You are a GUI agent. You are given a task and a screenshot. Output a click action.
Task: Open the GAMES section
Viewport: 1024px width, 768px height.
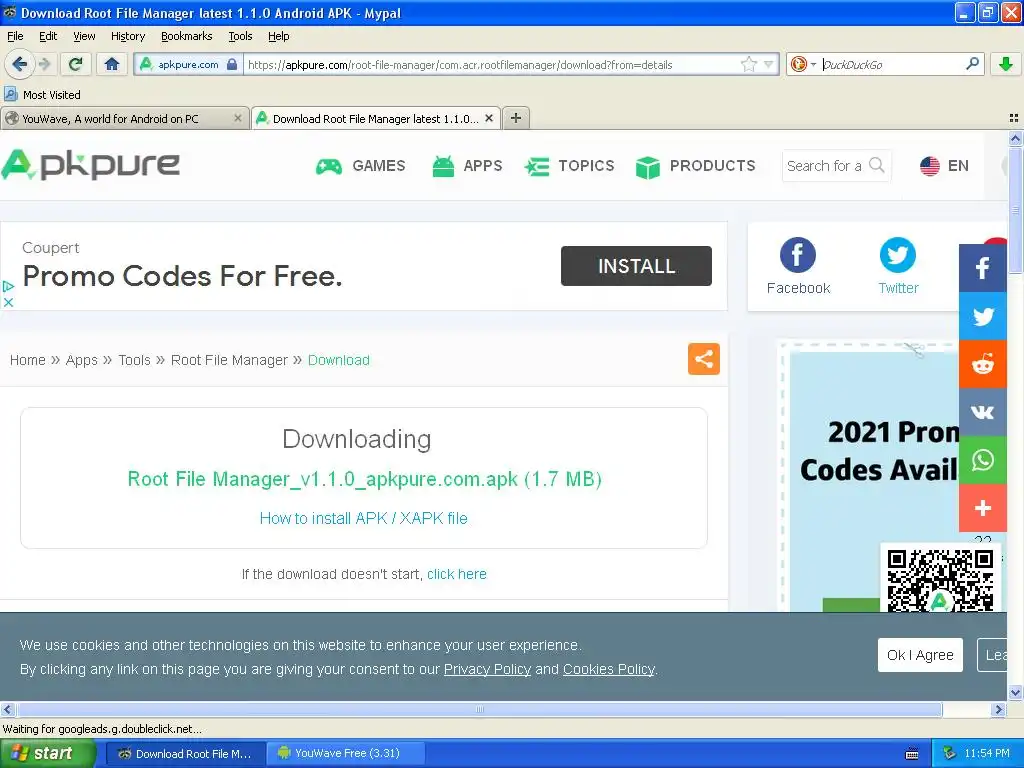[x=360, y=166]
